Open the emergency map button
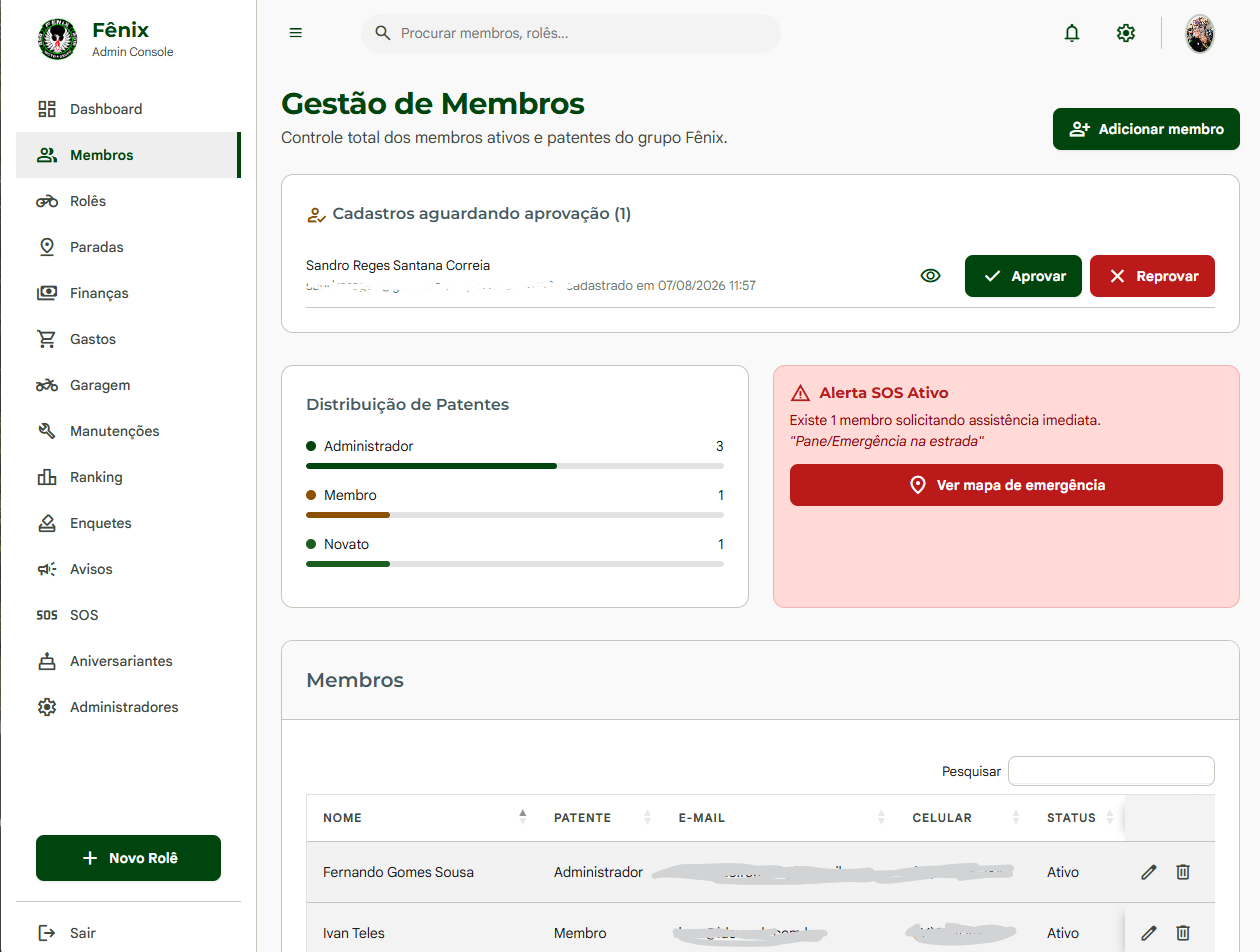Image resolution: width=1260 pixels, height=952 pixels. point(1006,485)
